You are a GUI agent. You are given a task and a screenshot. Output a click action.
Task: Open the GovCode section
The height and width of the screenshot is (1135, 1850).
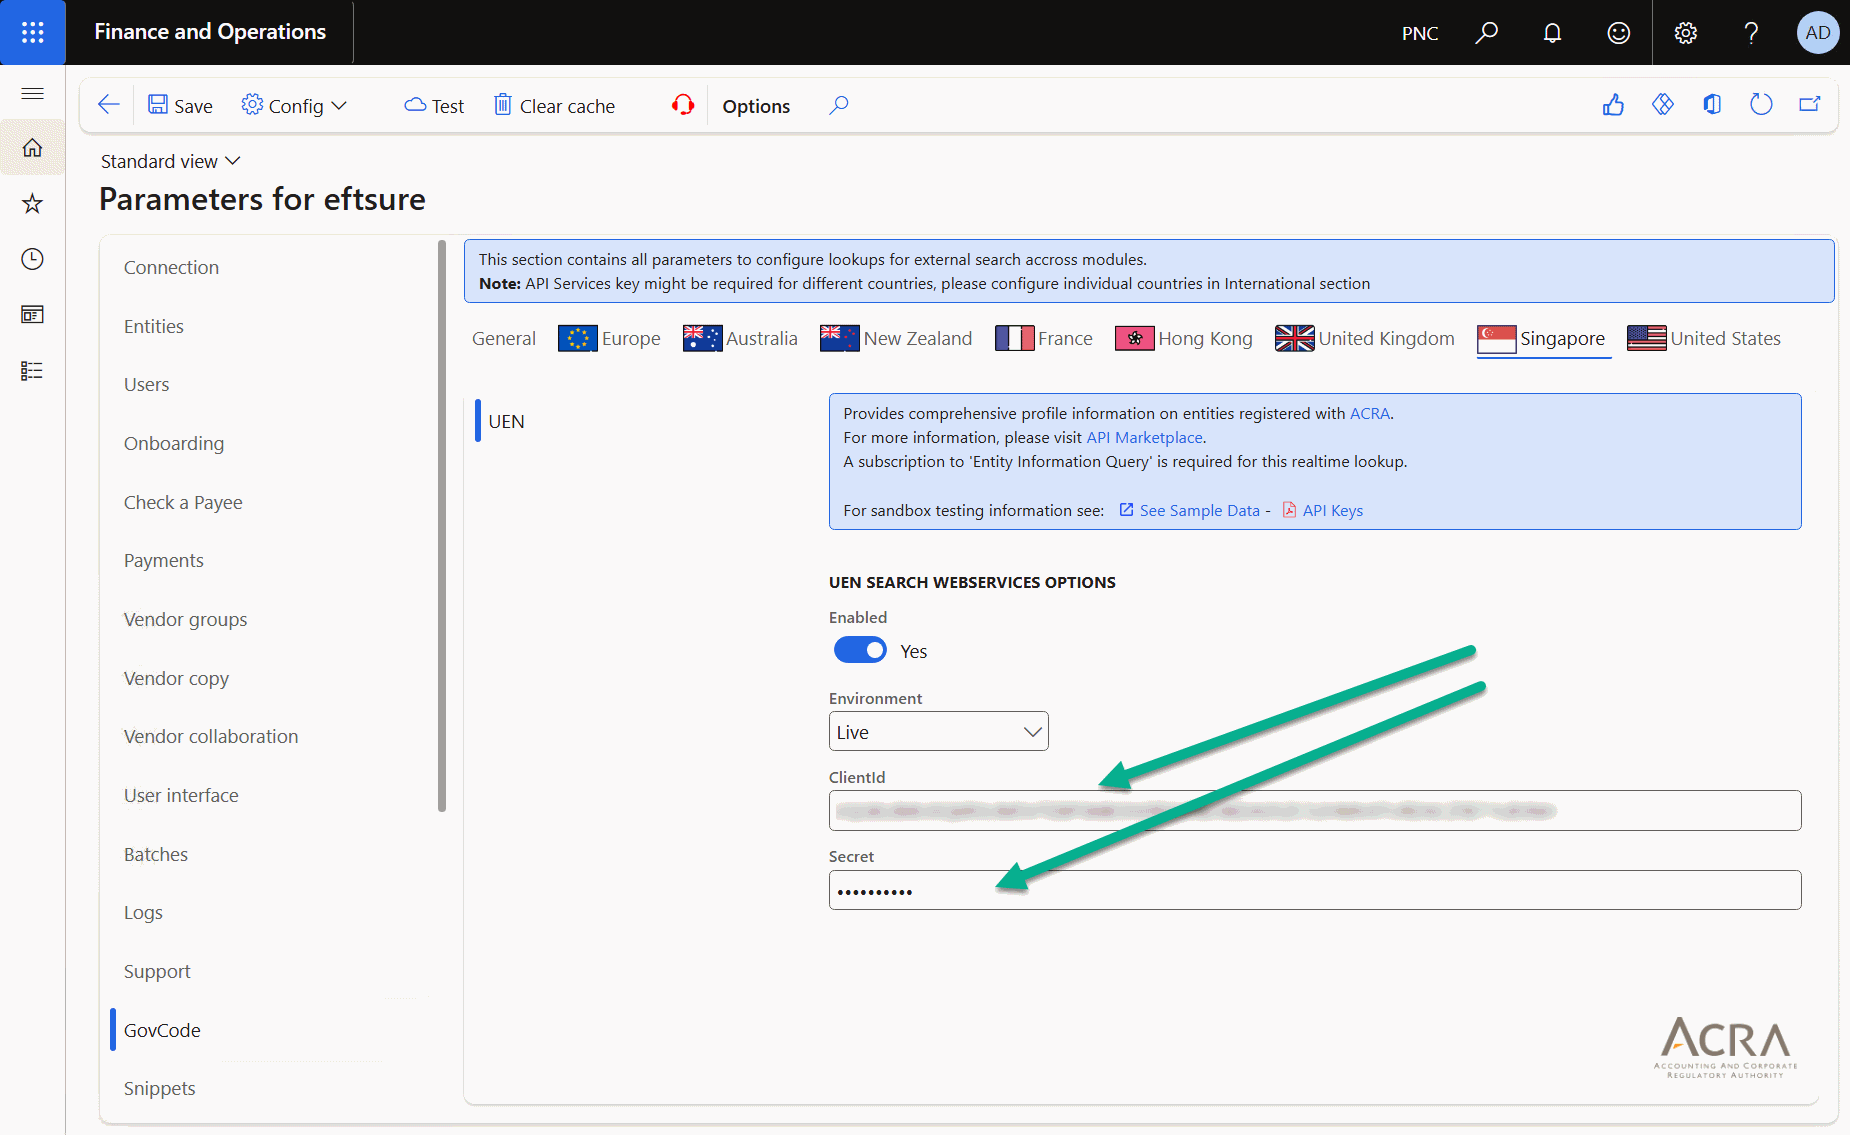[x=162, y=1030]
